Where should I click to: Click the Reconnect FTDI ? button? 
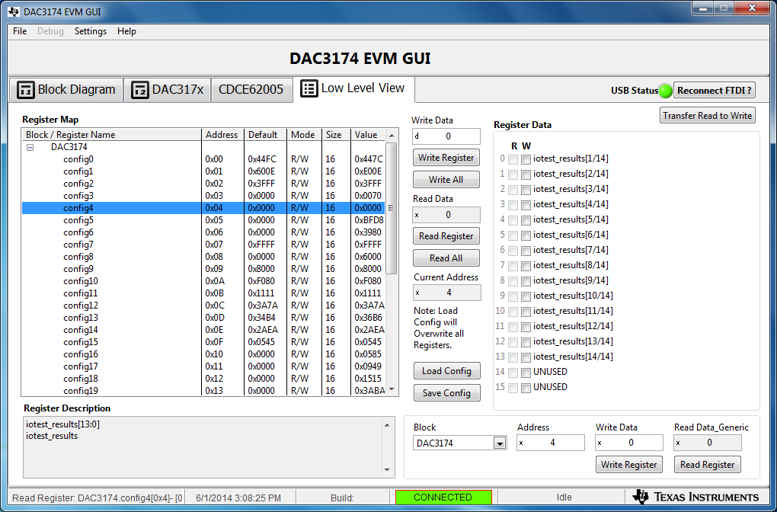point(714,91)
